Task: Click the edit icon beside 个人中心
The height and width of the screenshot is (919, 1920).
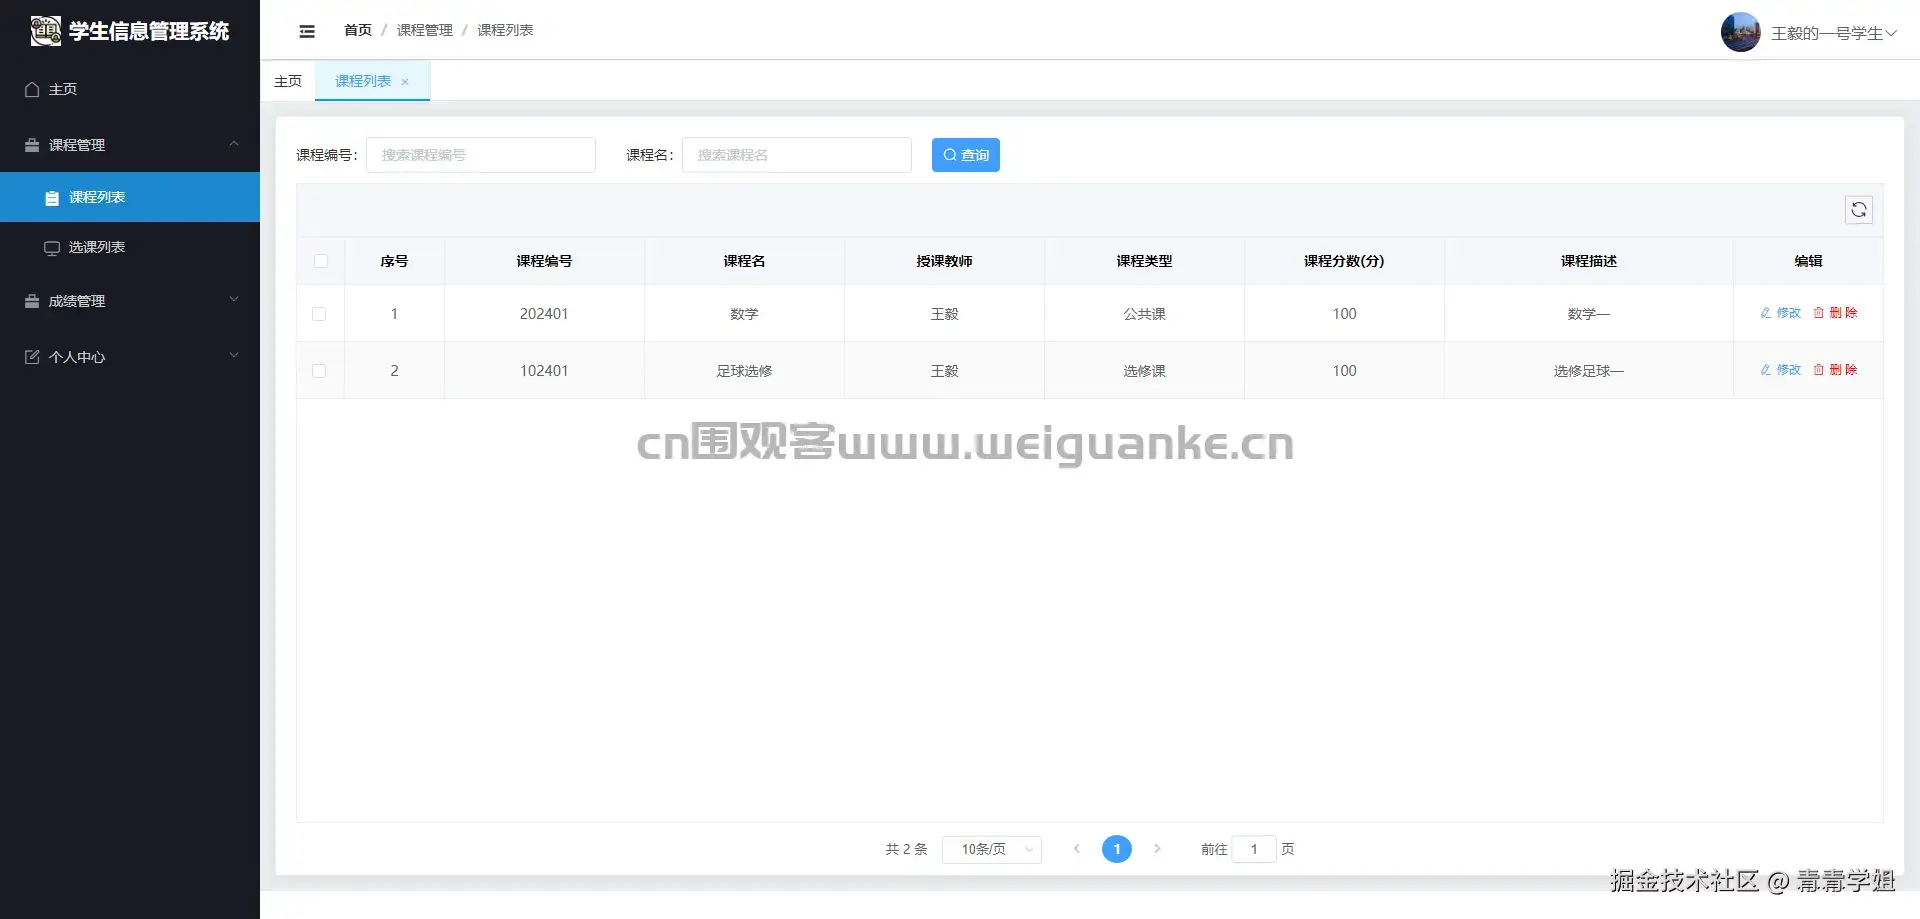Action: point(32,357)
